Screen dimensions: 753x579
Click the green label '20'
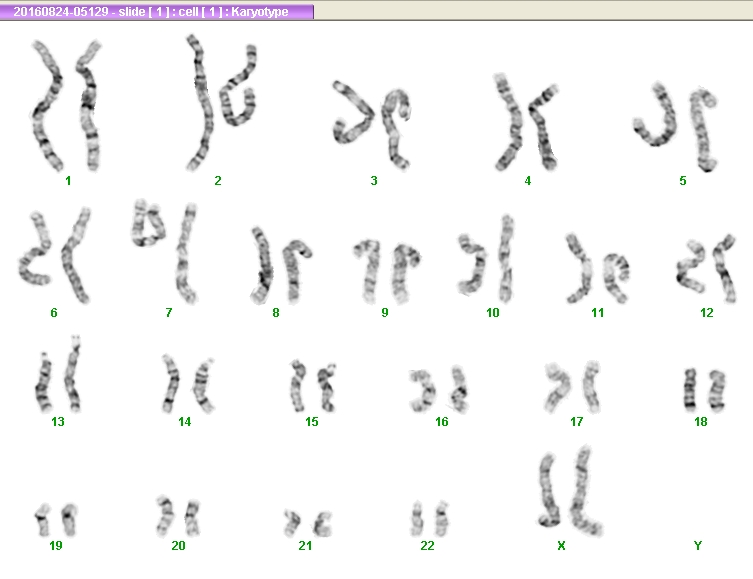178,545
